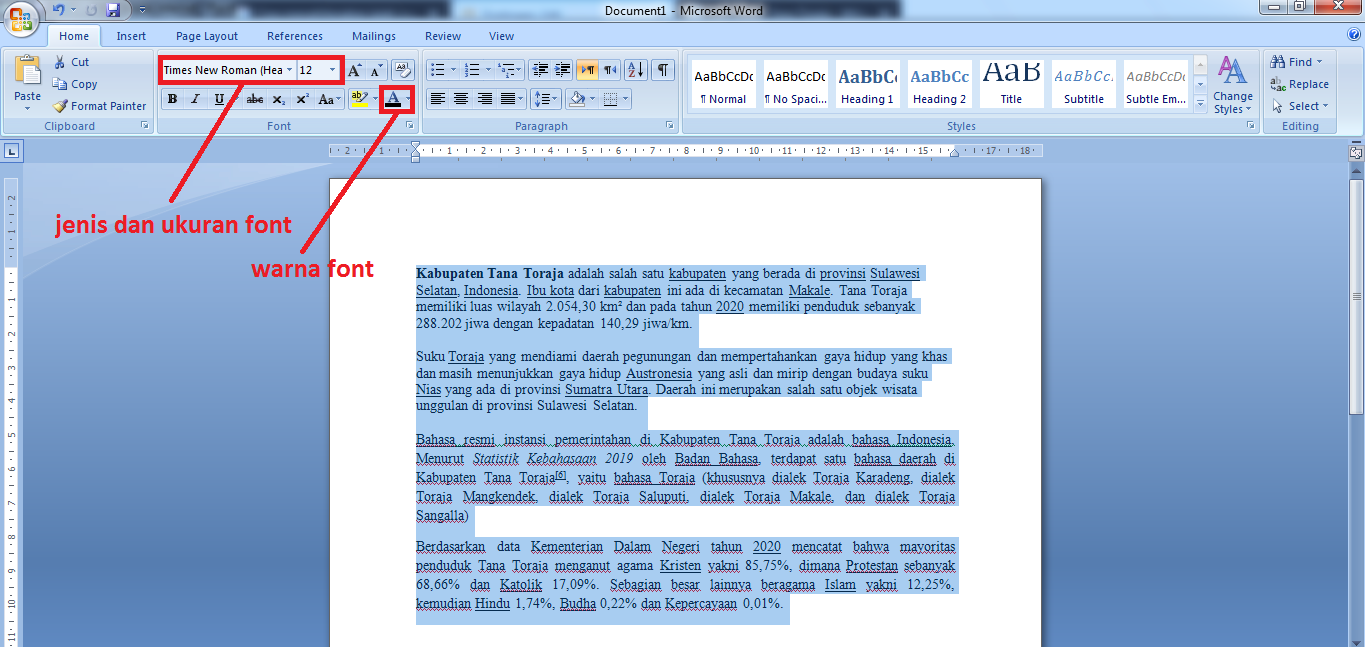Open the font color swatch picker
Screen dimensions: 1365x647
[408, 99]
